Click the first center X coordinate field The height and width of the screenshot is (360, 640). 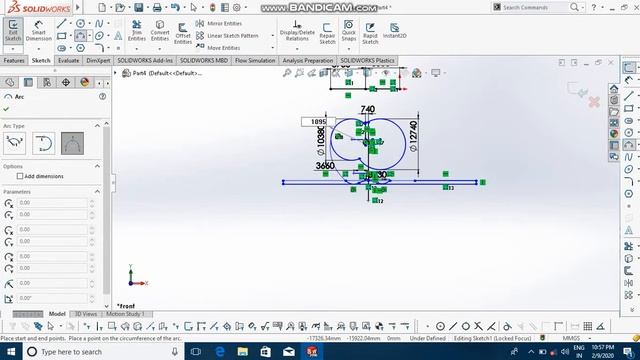click(52, 202)
